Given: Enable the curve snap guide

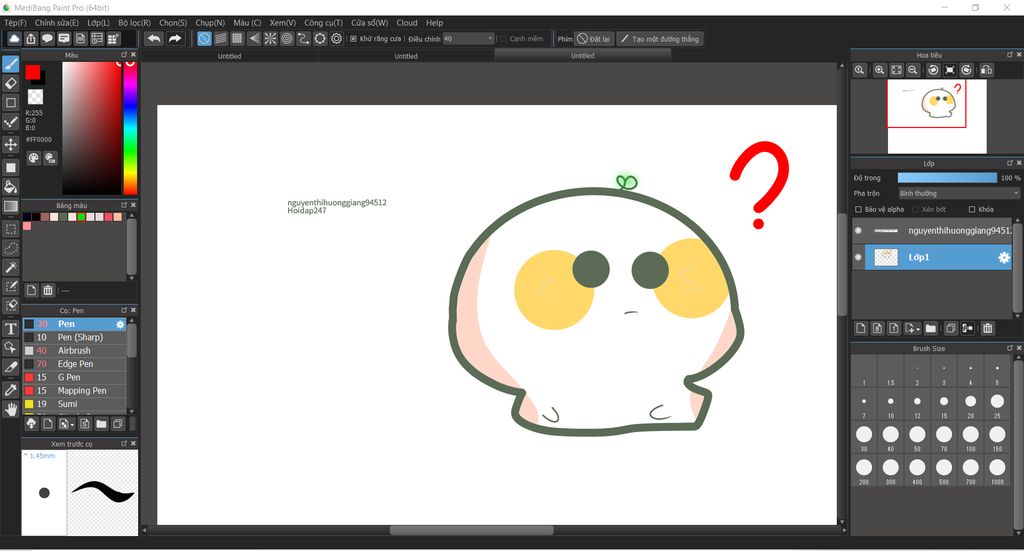Looking at the screenshot, I should (303, 39).
